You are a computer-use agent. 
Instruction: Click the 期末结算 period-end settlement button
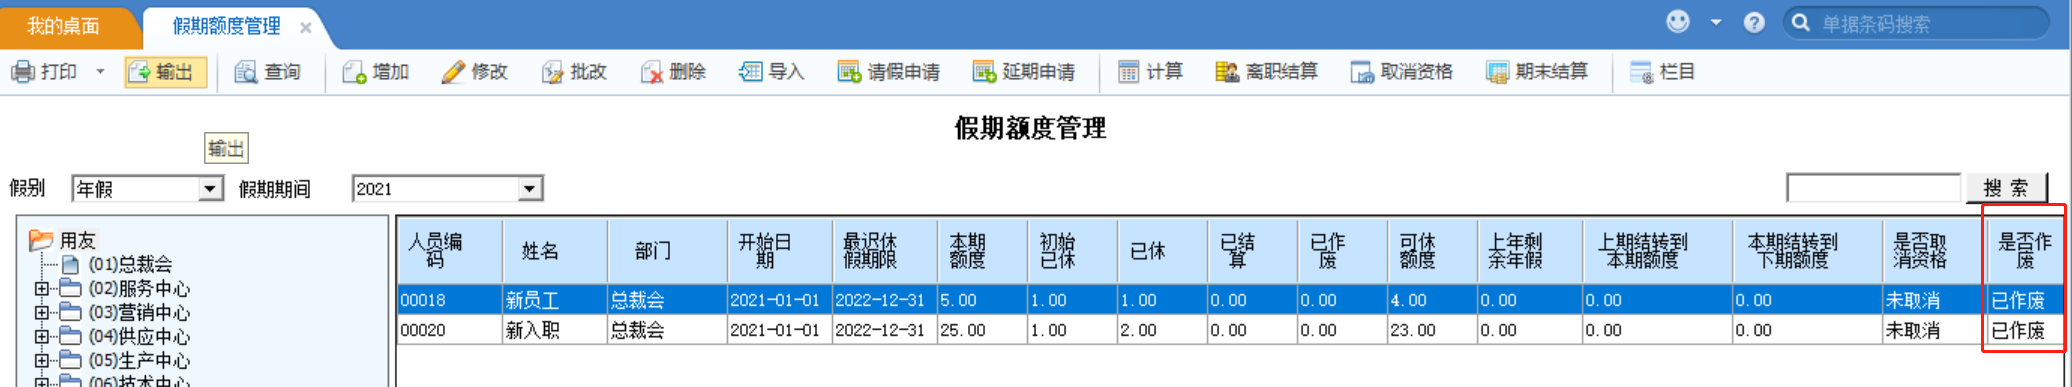tap(1537, 72)
